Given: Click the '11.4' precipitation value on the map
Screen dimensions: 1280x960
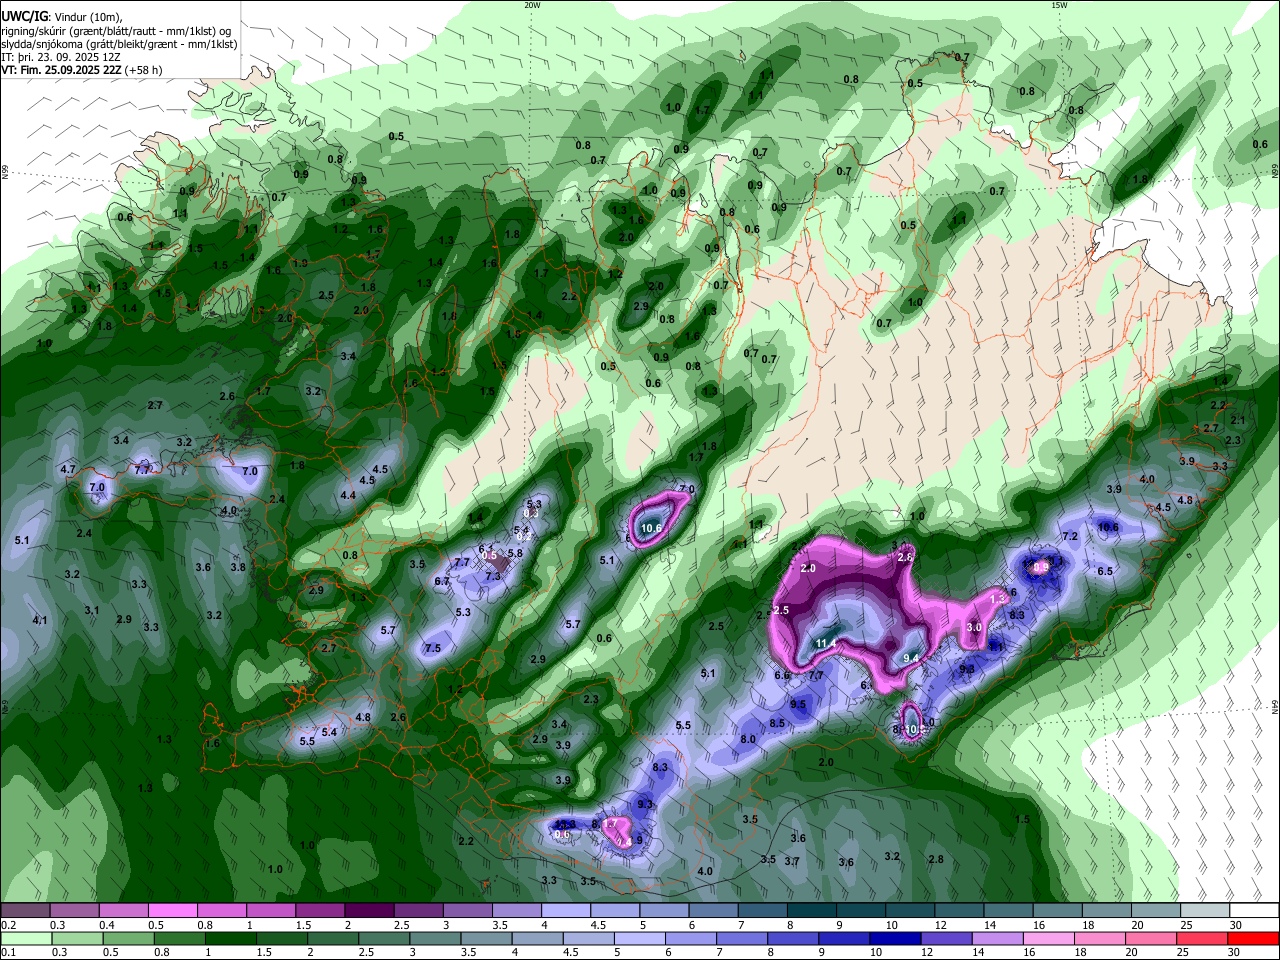Looking at the screenshot, I should [826, 643].
